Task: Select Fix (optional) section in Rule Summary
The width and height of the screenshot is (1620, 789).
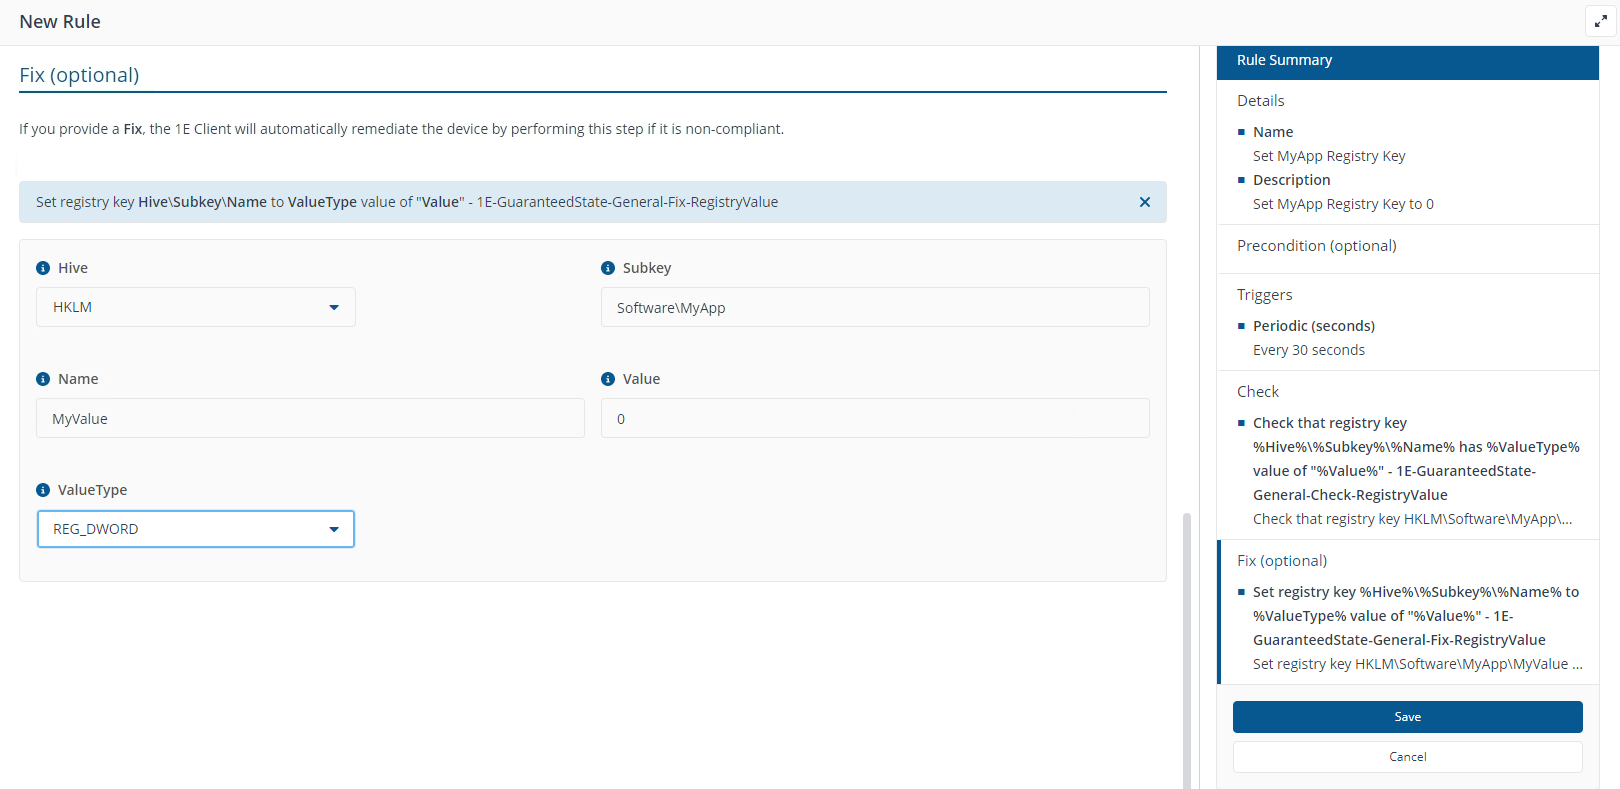Action: click(x=1282, y=561)
